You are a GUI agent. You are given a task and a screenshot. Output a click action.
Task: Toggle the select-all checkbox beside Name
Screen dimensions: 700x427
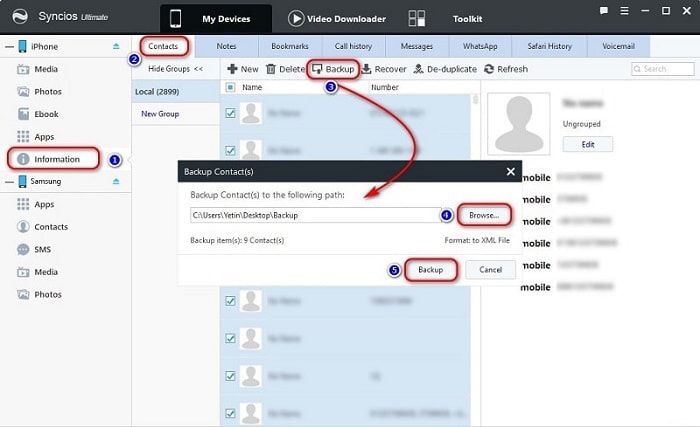click(x=230, y=88)
